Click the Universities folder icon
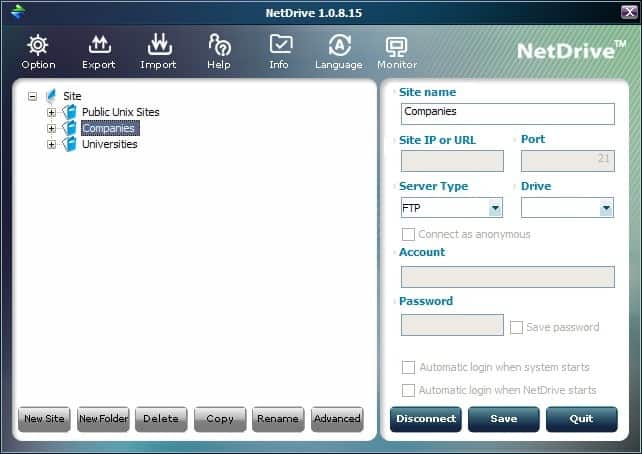 [x=70, y=144]
